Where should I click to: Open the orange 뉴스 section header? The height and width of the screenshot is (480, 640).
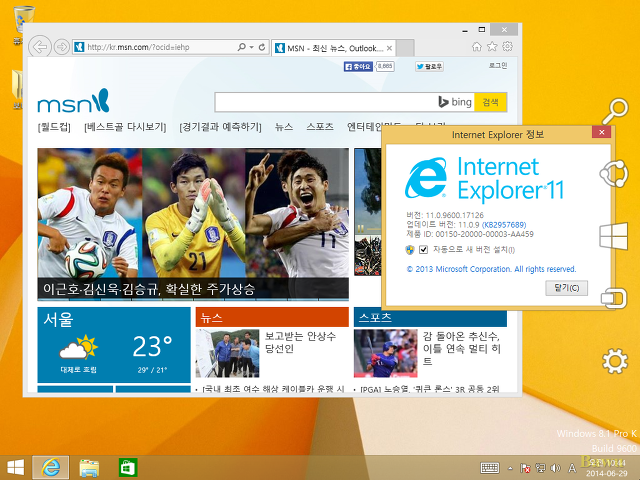point(272,318)
